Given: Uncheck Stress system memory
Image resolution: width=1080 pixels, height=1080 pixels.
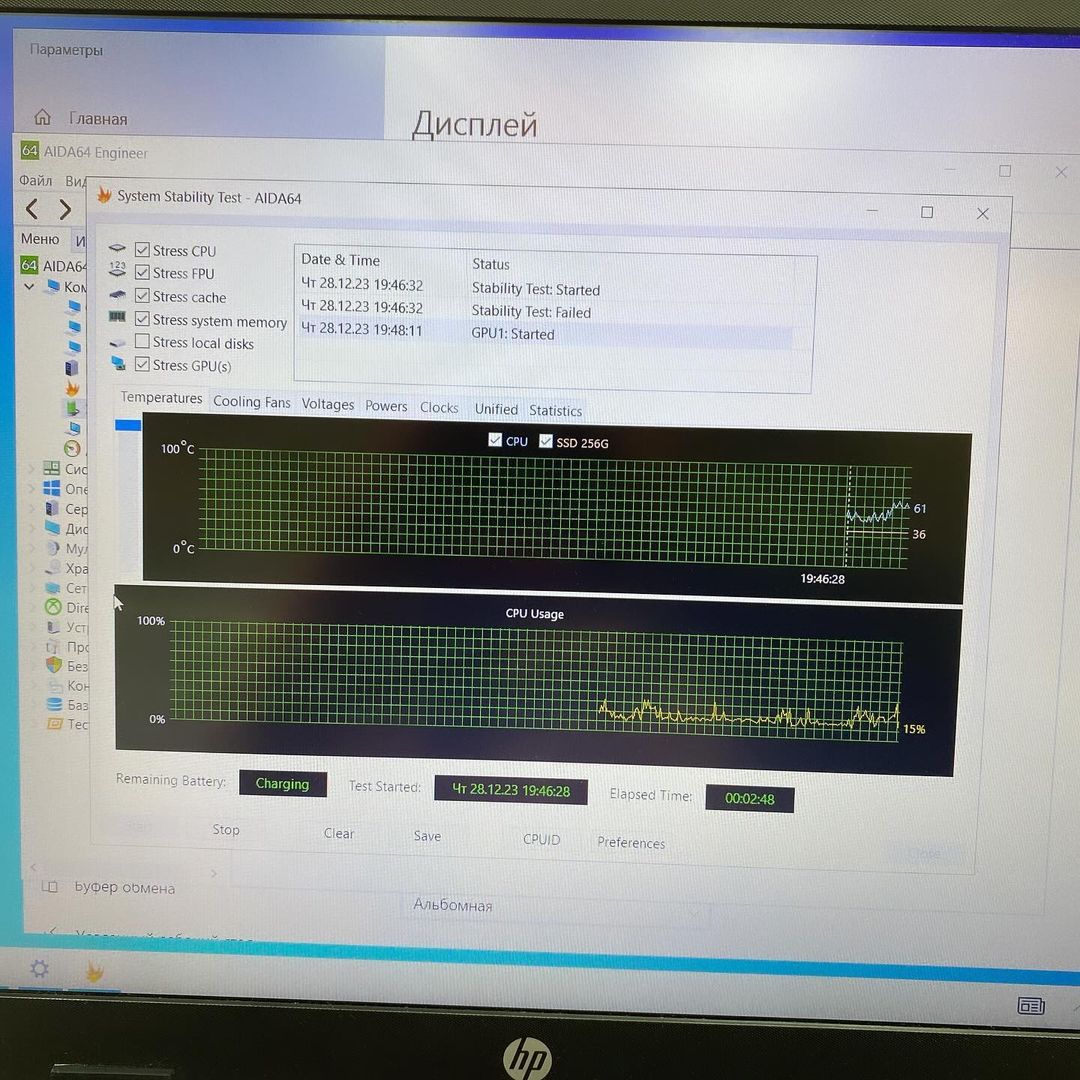Looking at the screenshot, I should (x=143, y=319).
